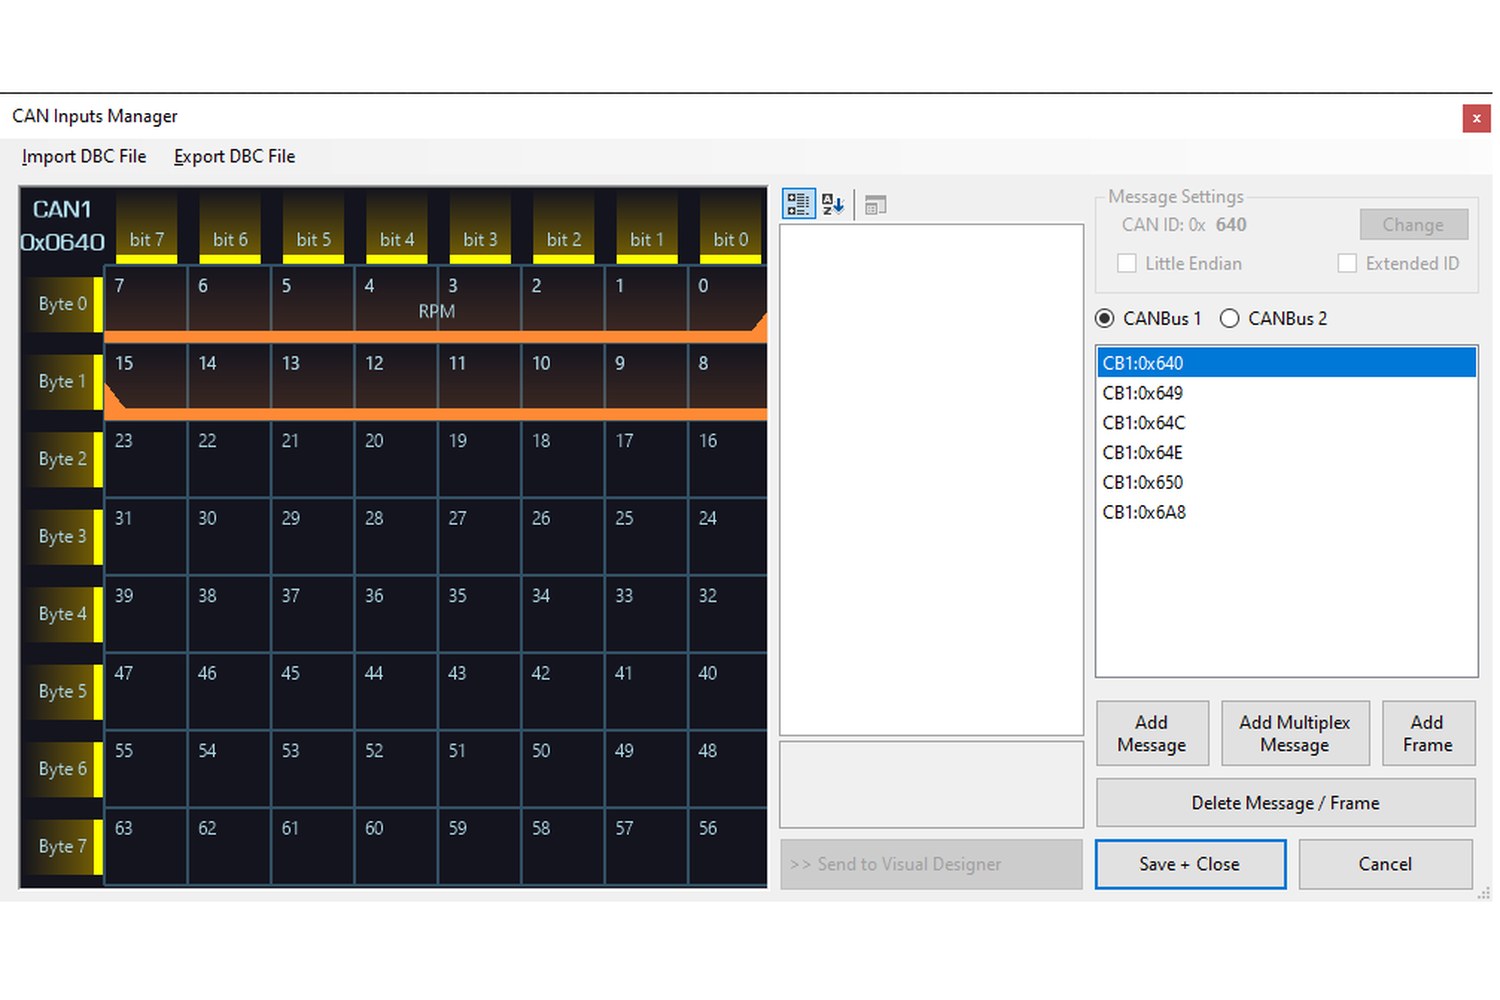Click the Add Frame button
Screen dimensions: 1500x1000
1428,733
